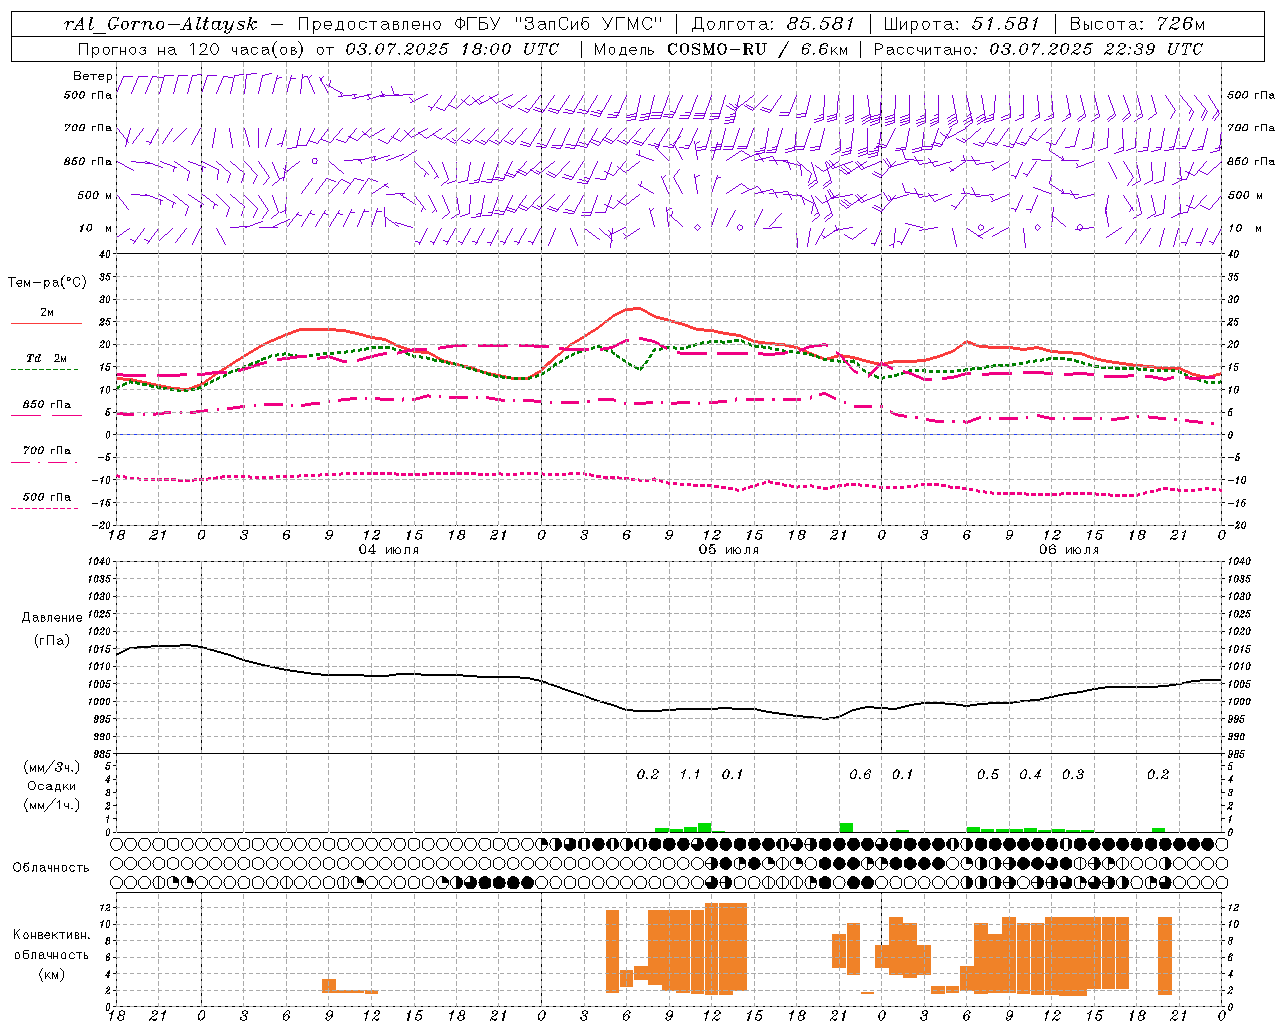Screen dimensions: 1280x1024
Task: Select the (мм/3ч.) units label
Action: click(52, 767)
